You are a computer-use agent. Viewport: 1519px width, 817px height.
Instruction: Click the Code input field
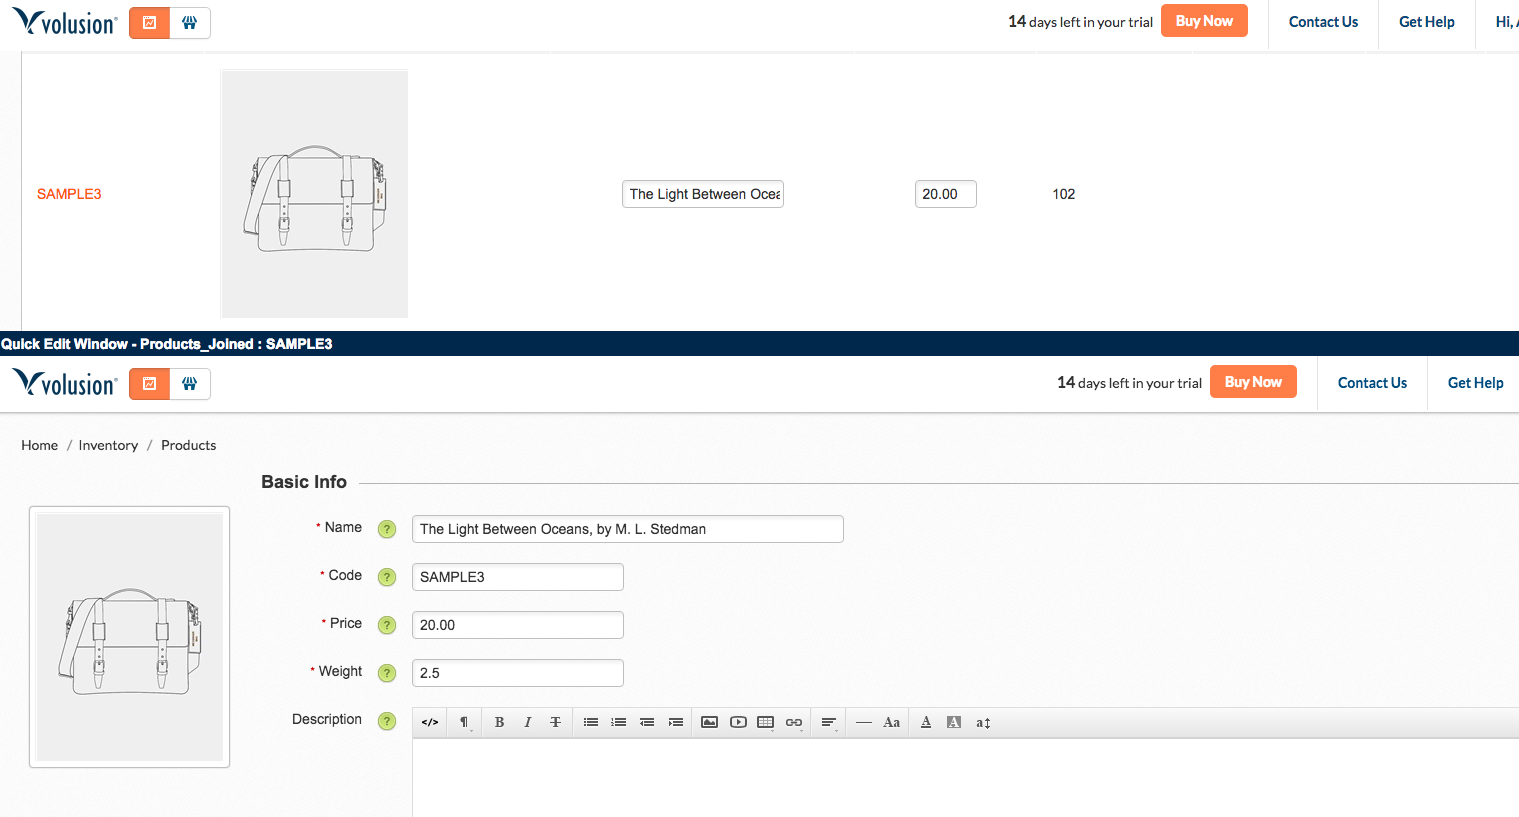pos(518,577)
